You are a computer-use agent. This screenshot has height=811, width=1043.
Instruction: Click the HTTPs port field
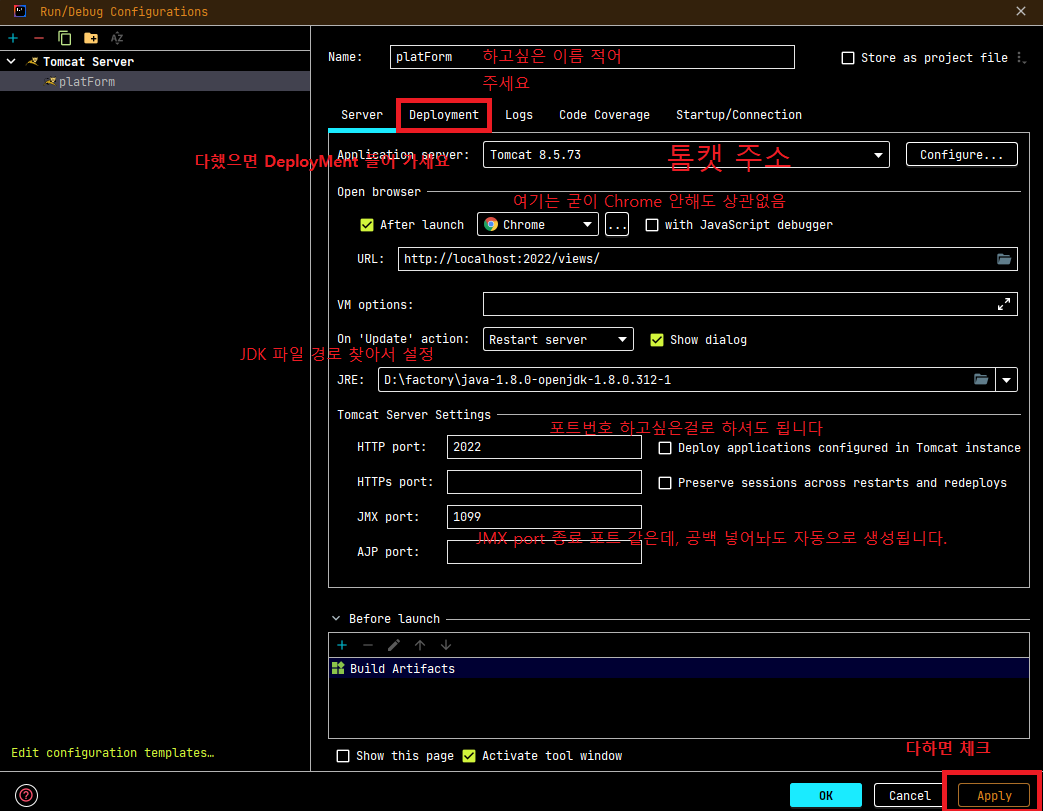click(x=544, y=482)
